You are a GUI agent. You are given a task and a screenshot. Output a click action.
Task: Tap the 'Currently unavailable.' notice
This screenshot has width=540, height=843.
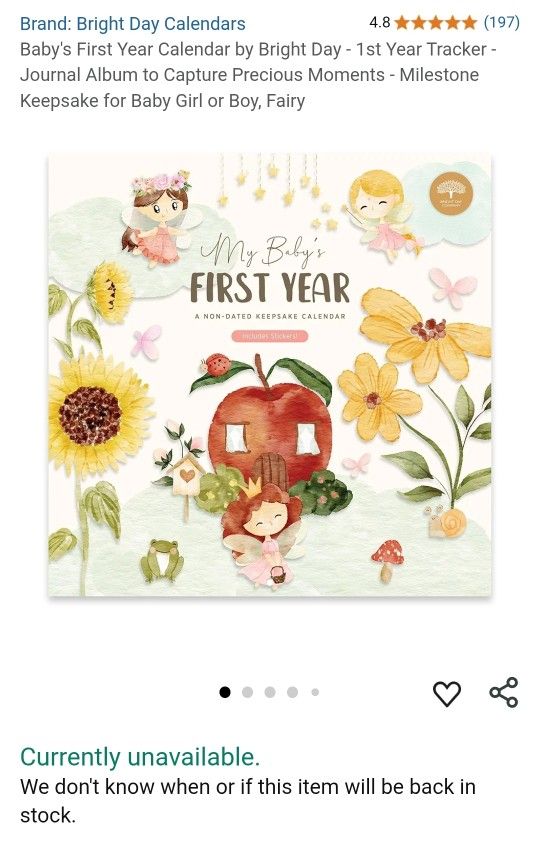point(140,756)
